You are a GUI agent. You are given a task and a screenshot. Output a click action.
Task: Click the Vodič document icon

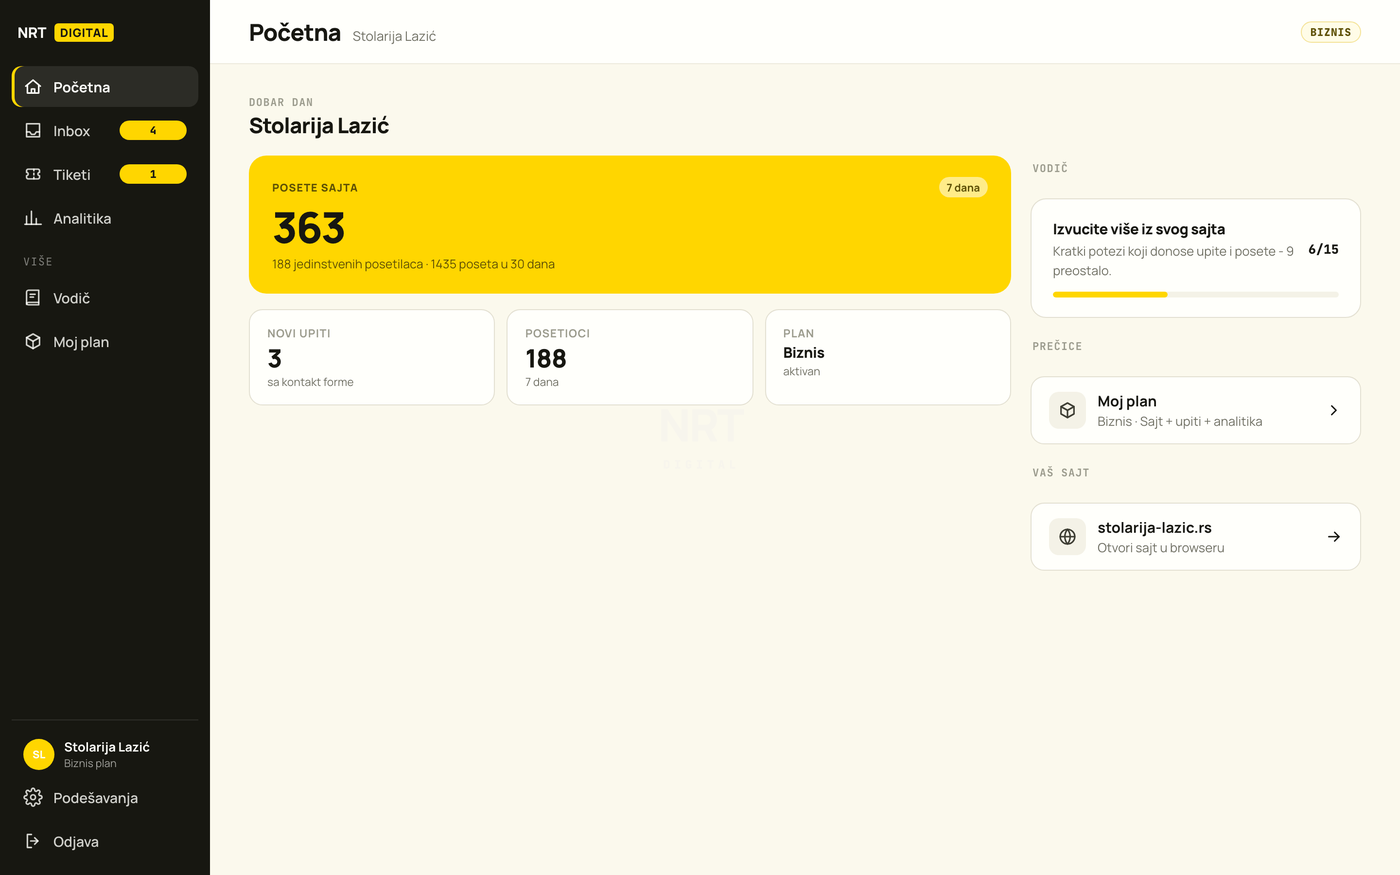[x=33, y=298]
